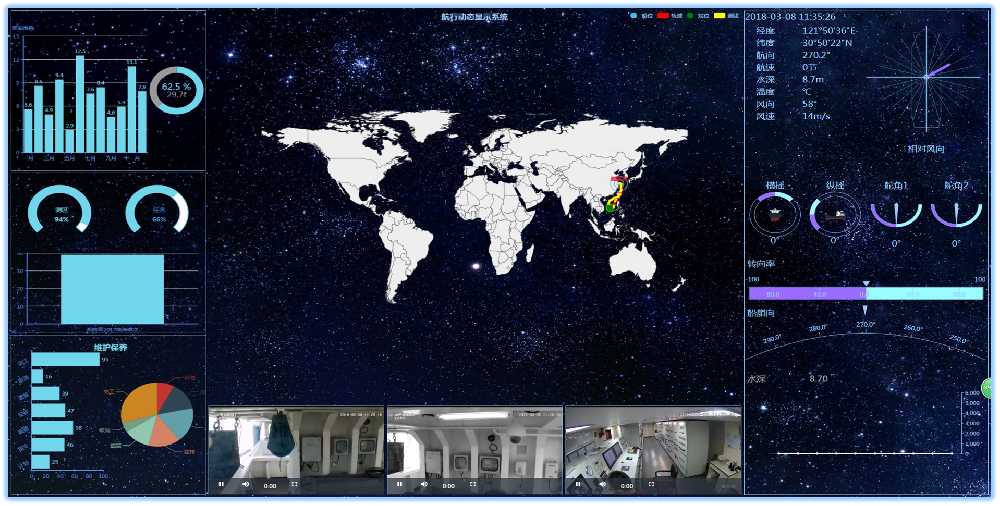Fullscreen the control room camera feed
The image size is (1000, 506).
pyautogui.click(x=651, y=484)
